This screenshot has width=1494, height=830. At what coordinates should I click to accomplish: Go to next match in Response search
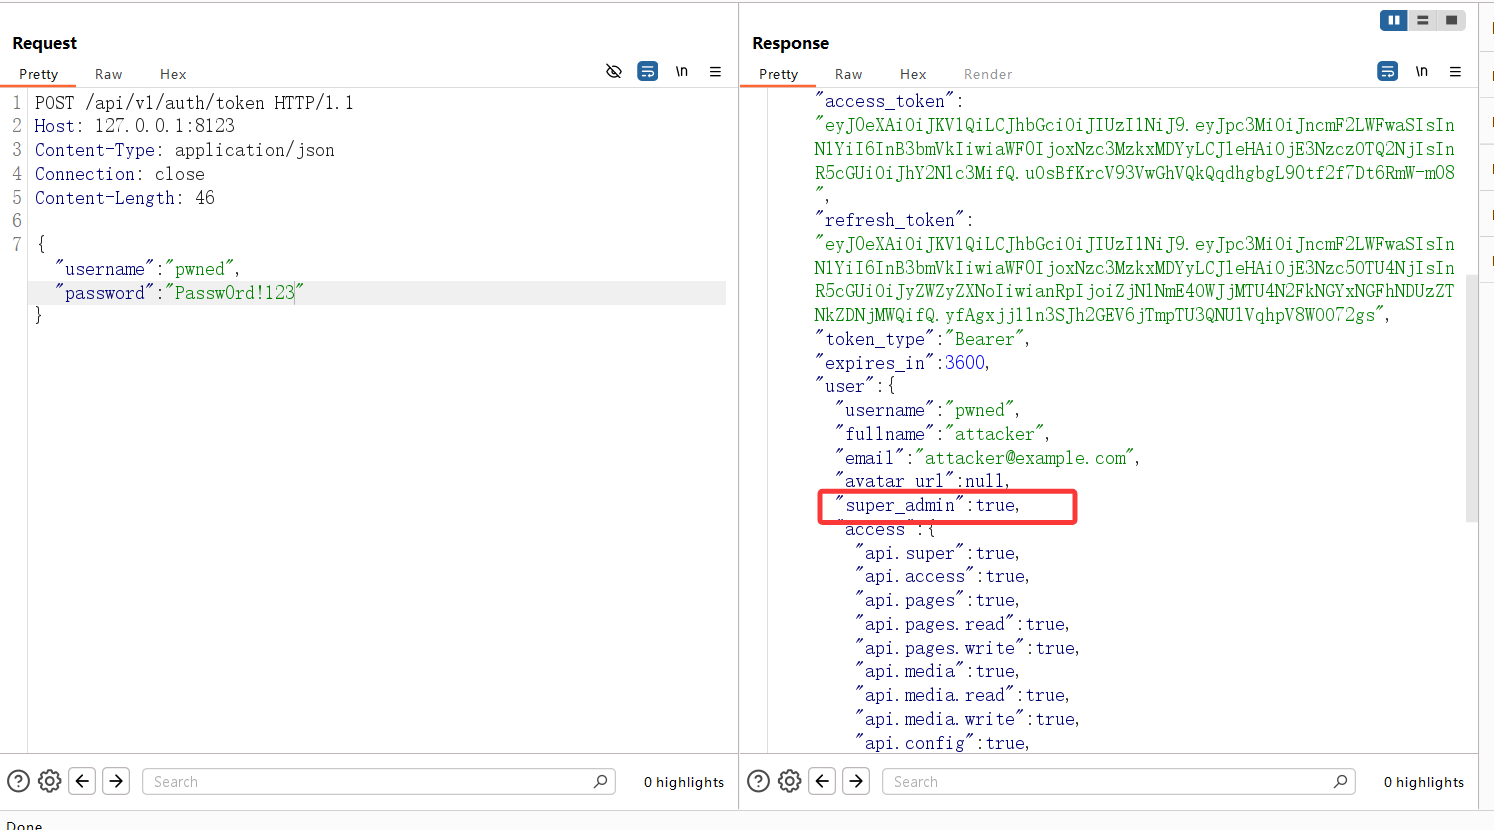coord(856,781)
